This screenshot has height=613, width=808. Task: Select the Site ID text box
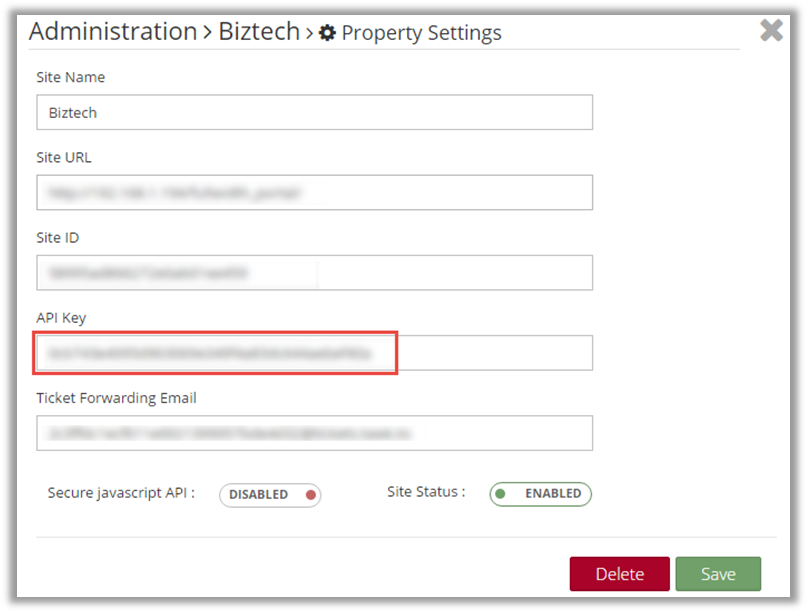pos(314,272)
